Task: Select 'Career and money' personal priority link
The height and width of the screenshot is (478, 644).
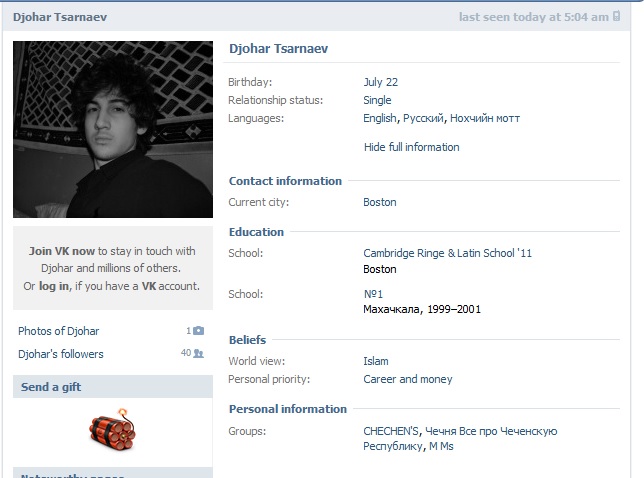Action: [x=407, y=379]
